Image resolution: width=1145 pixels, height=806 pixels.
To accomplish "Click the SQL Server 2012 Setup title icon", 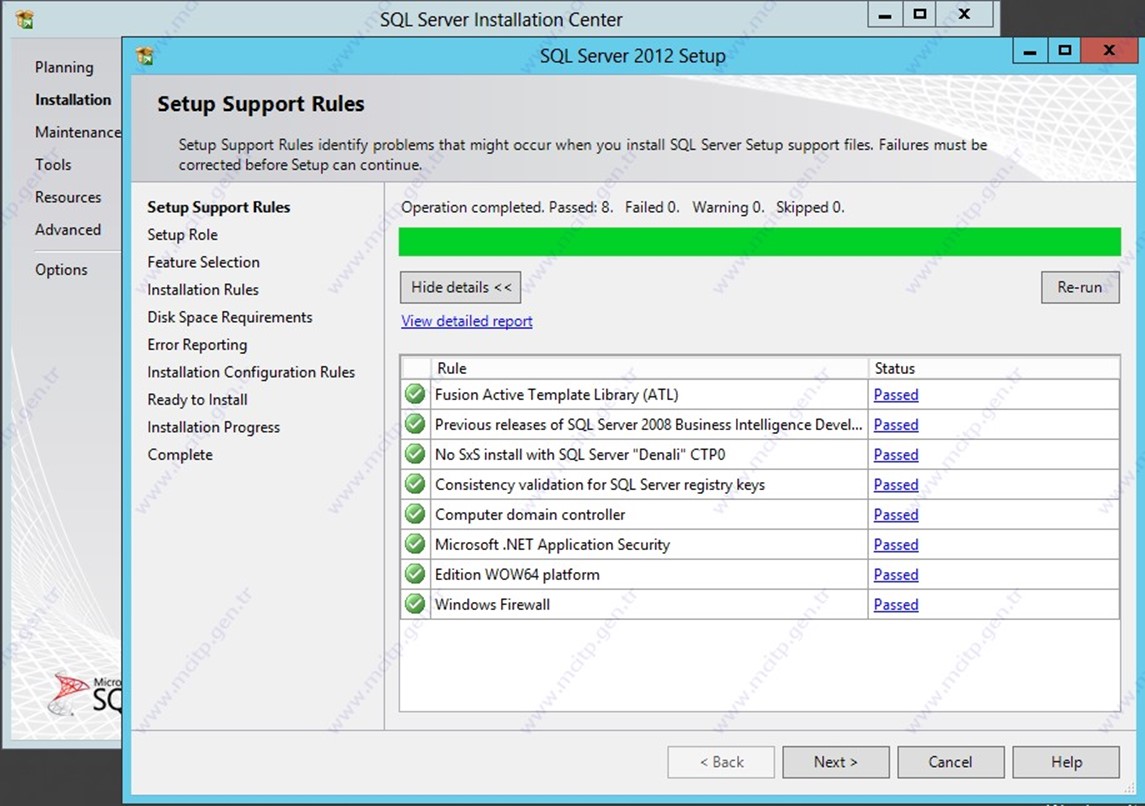I will point(145,55).
